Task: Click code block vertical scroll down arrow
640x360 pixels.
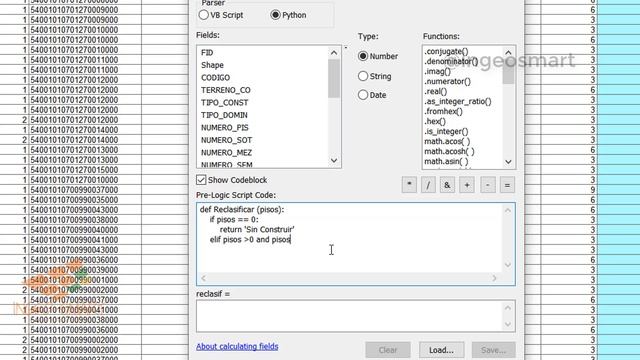Action: [508, 265]
